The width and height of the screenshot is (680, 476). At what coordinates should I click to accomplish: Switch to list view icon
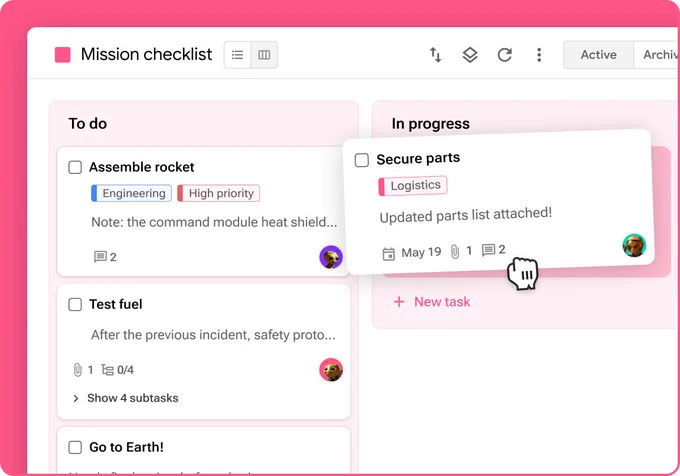237,55
